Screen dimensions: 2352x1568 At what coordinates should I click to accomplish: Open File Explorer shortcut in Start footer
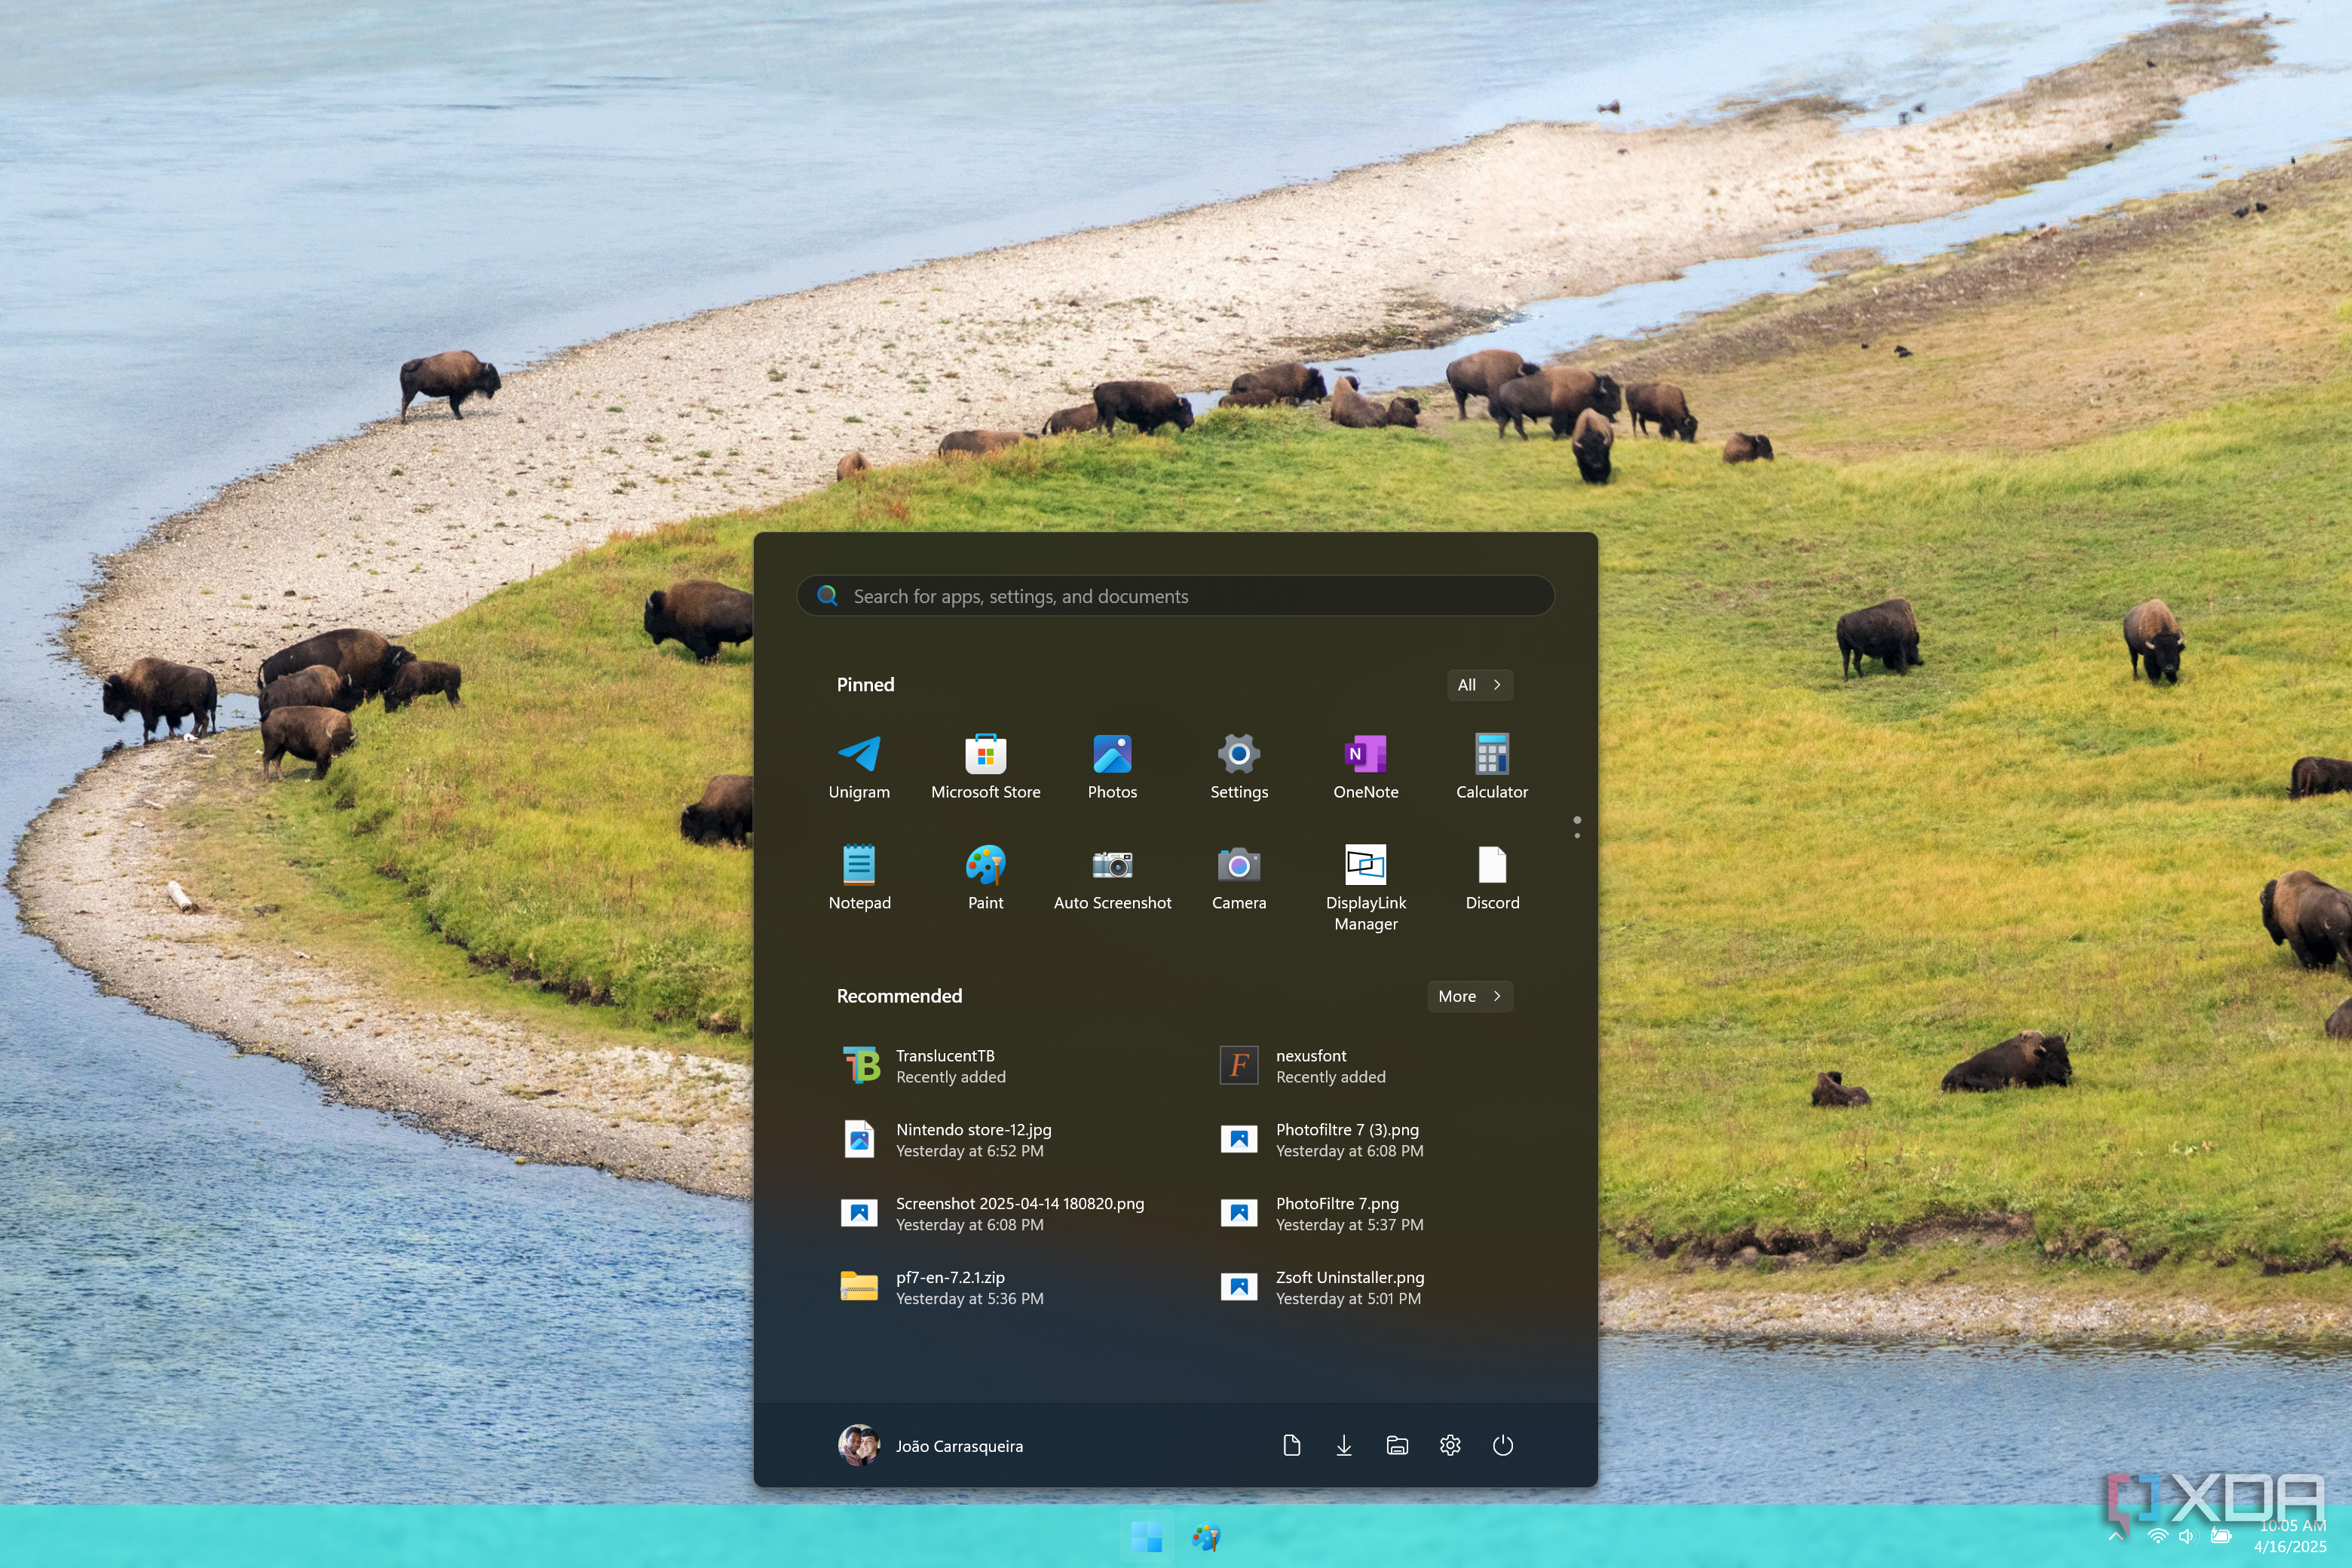click(x=1397, y=1445)
